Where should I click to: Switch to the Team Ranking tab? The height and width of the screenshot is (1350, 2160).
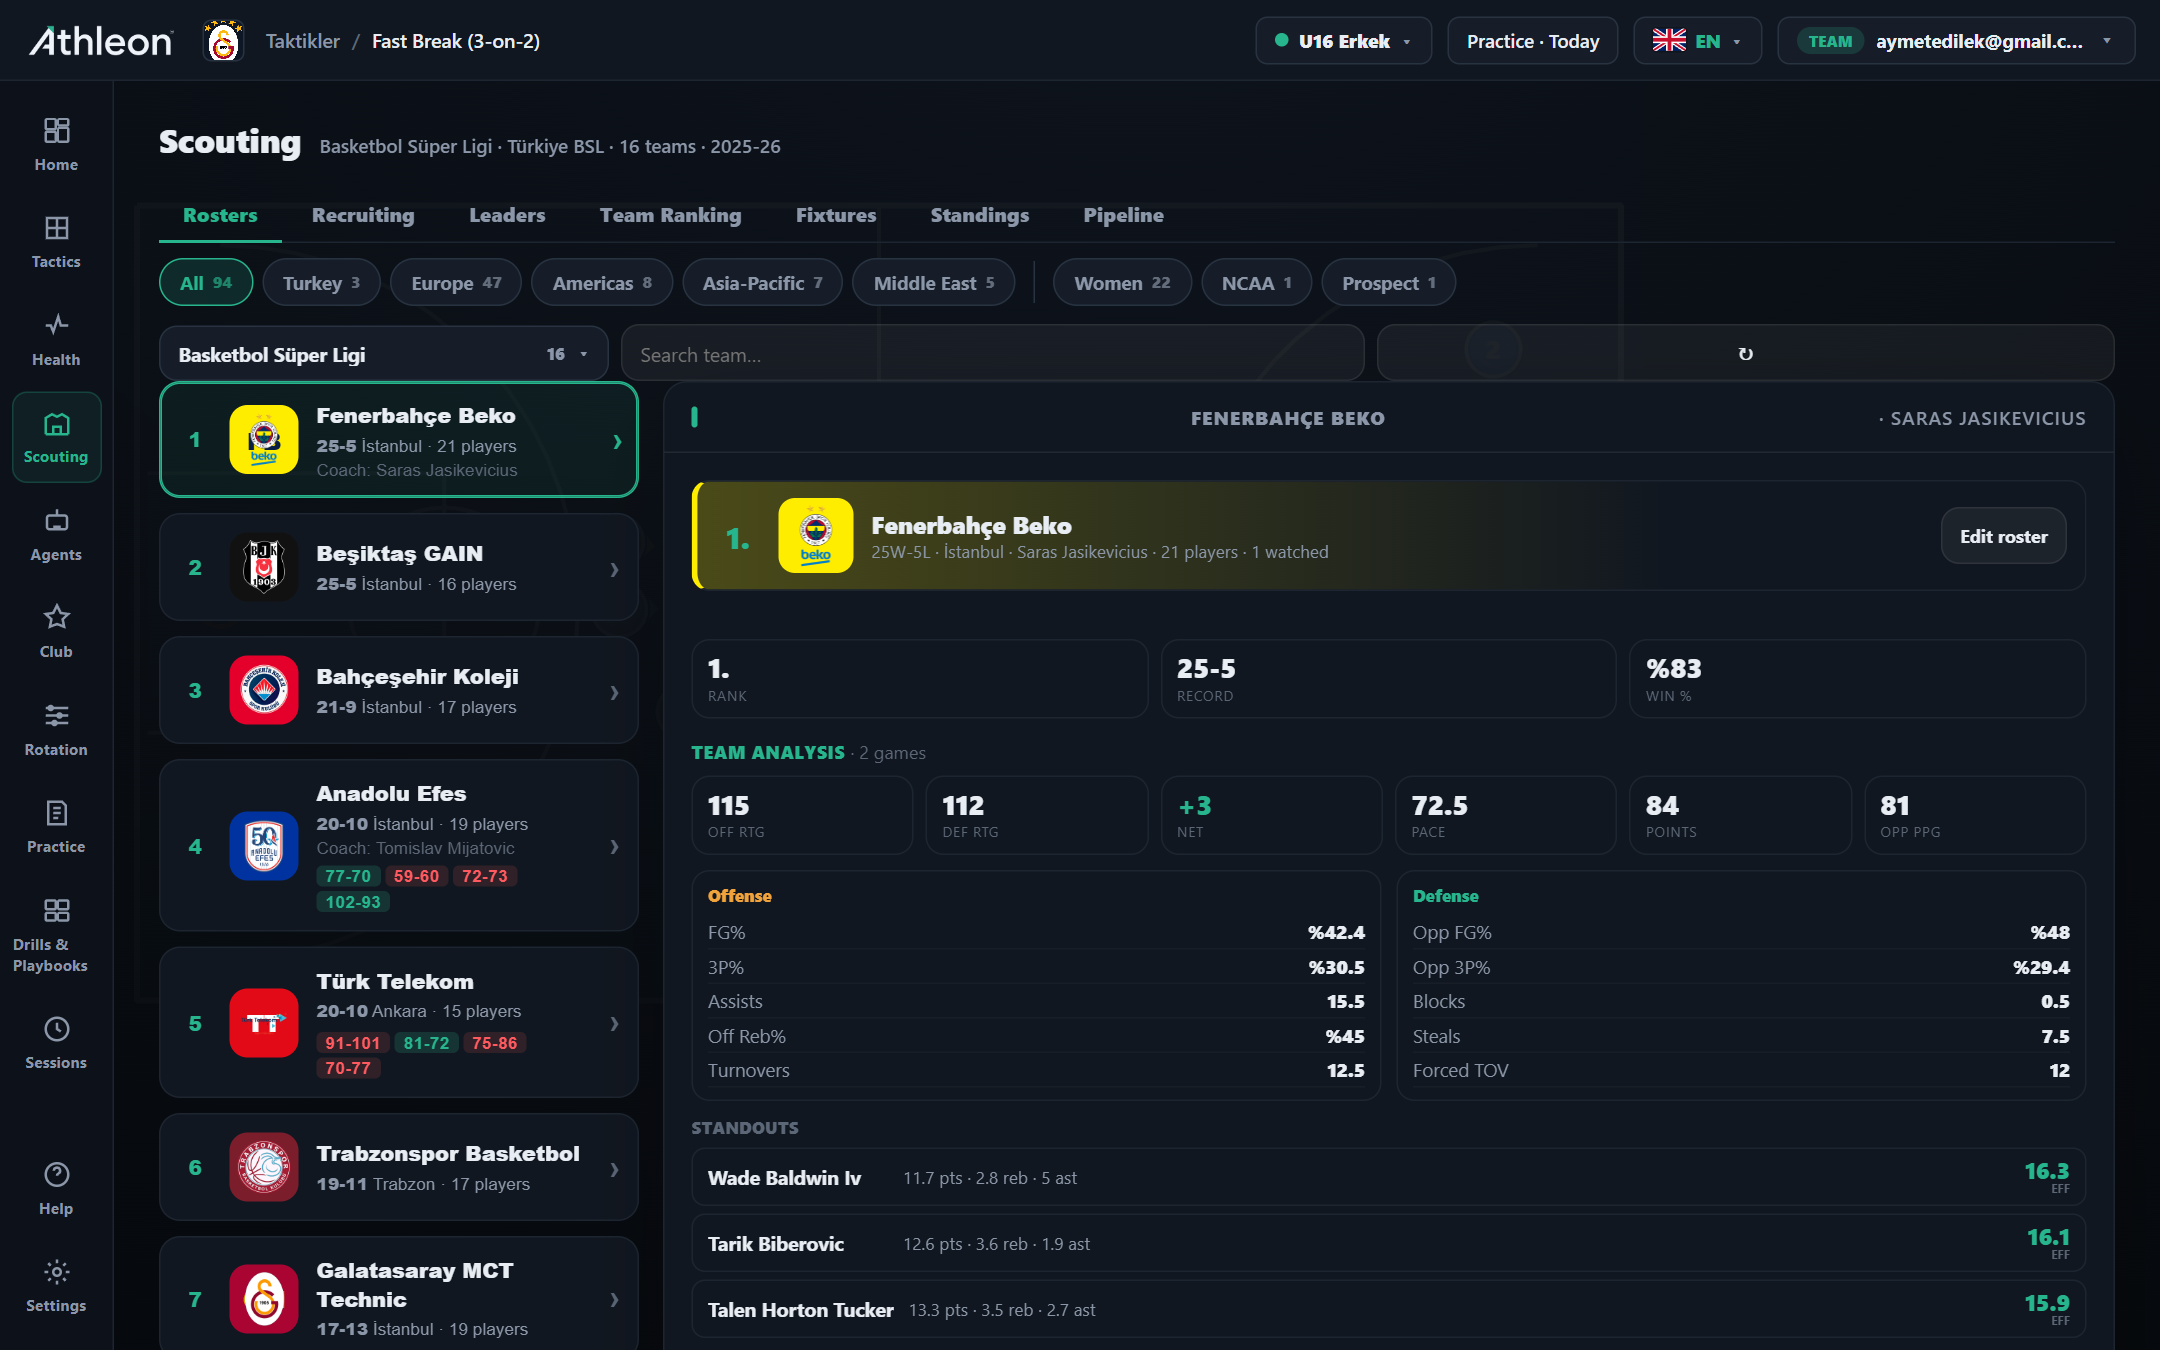(x=671, y=215)
